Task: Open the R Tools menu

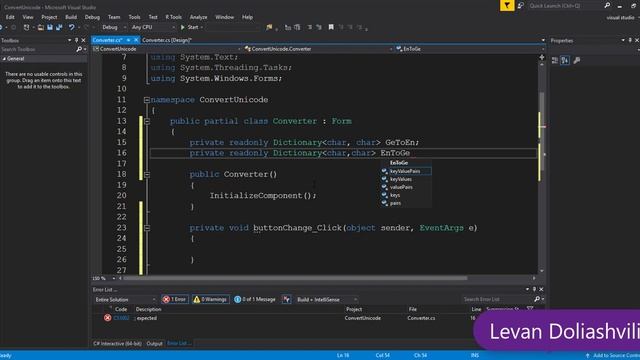Action: click(173, 17)
